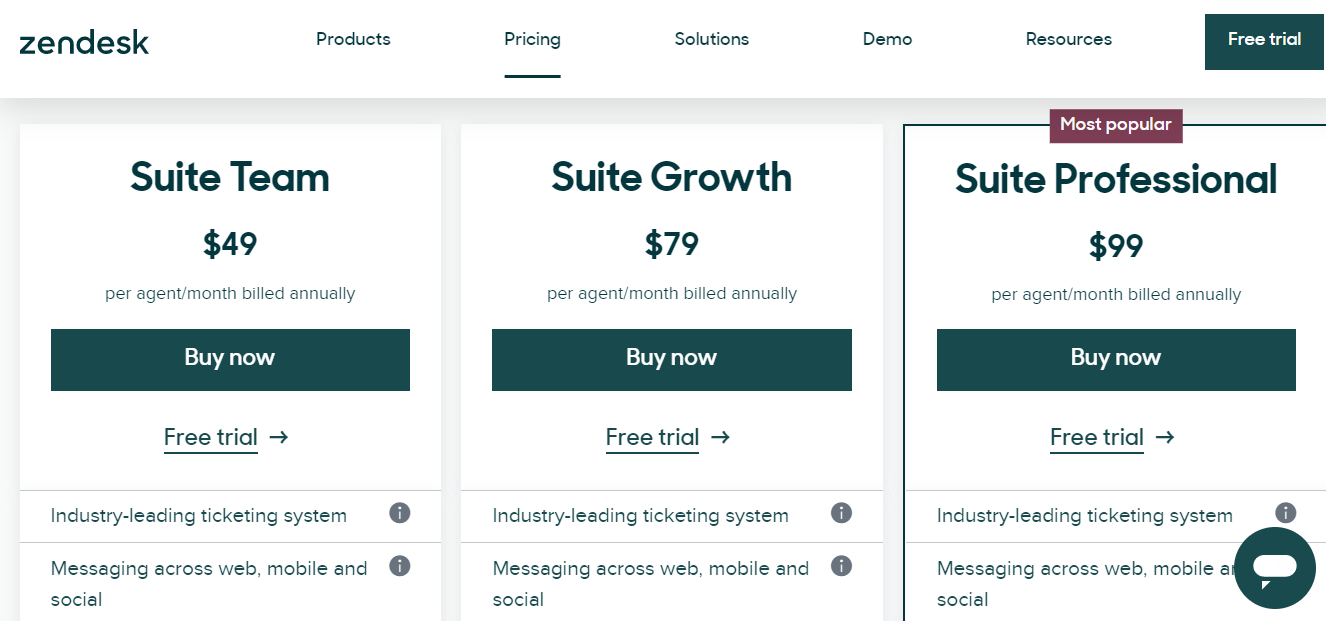Open the Solutions menu
The height and width of the screenshot is (621, 1326).
click(711, 40)
